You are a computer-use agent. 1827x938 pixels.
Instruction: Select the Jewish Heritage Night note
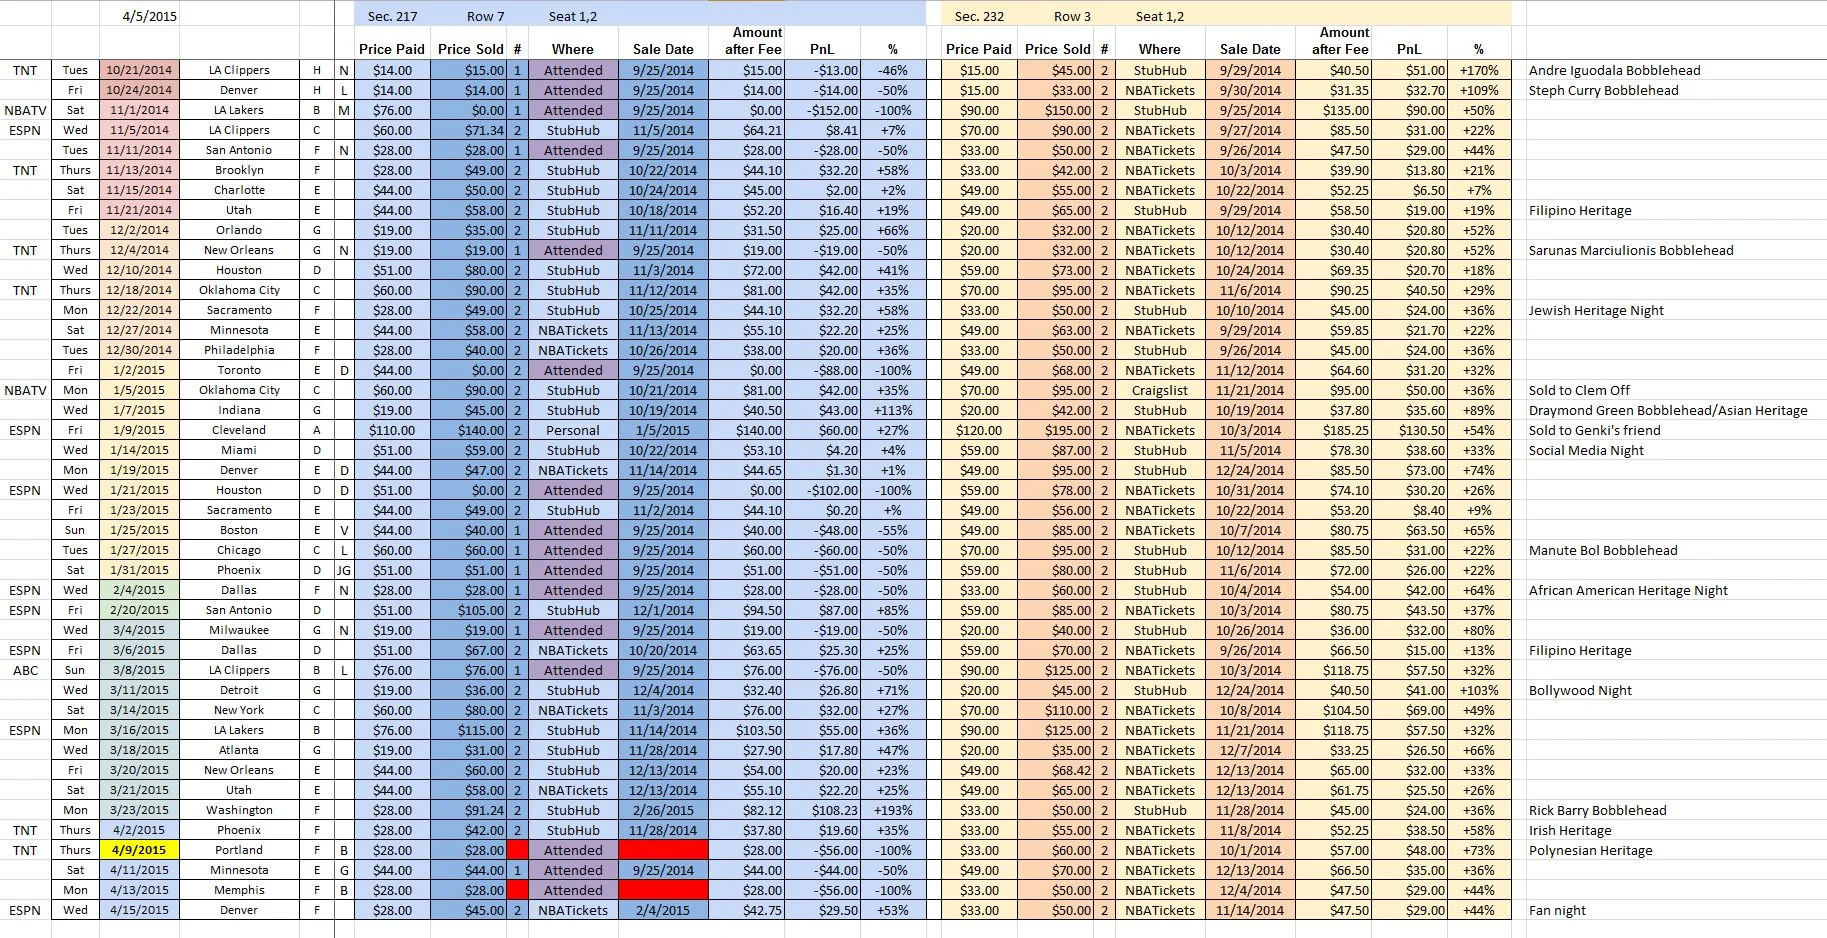(1596, 310)
